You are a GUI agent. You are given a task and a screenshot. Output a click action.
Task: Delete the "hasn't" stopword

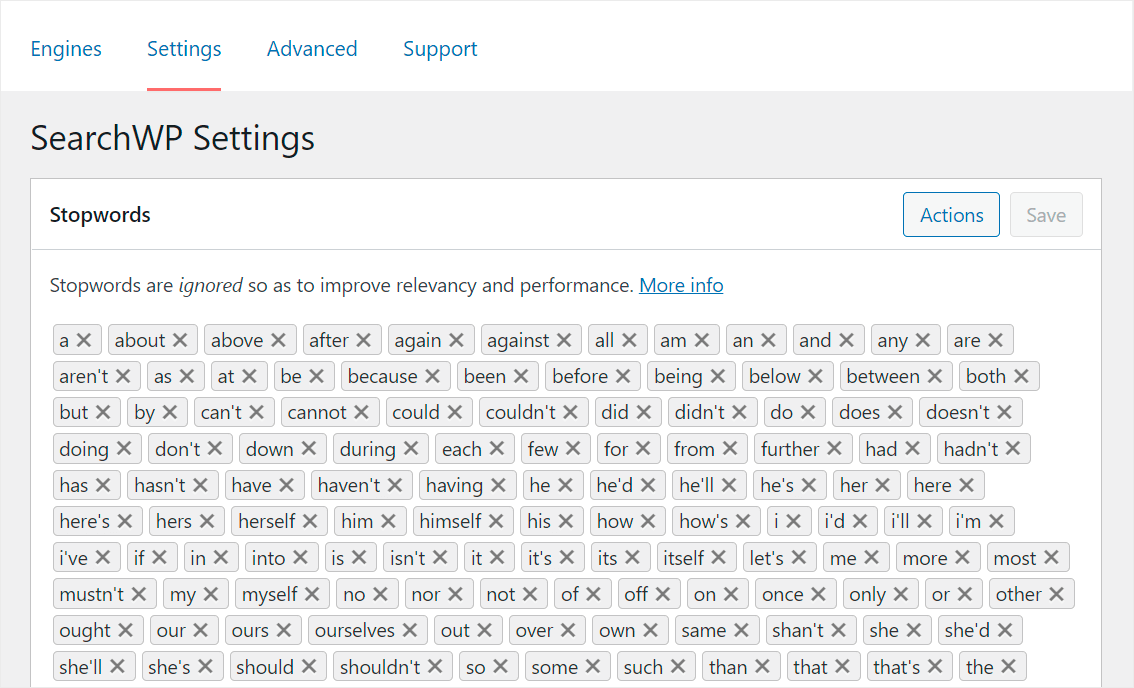(x=200, y=485)
